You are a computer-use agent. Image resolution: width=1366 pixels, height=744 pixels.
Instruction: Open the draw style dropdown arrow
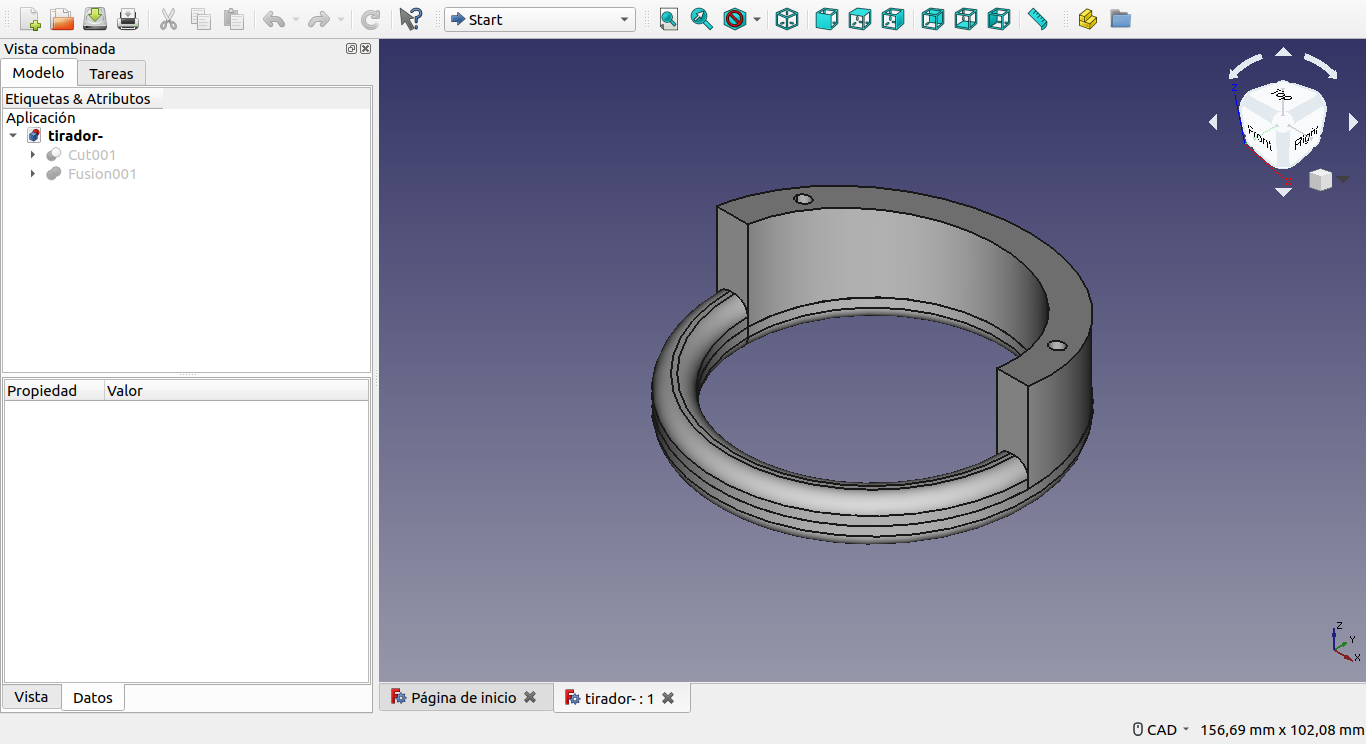click(x=757, y=20)
